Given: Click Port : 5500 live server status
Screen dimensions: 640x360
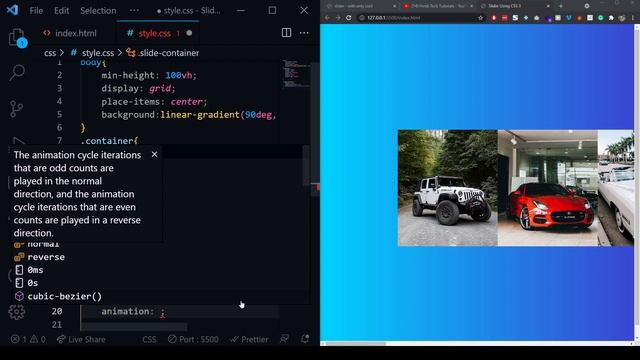Looking at the screenshot, I should point(193,339).
